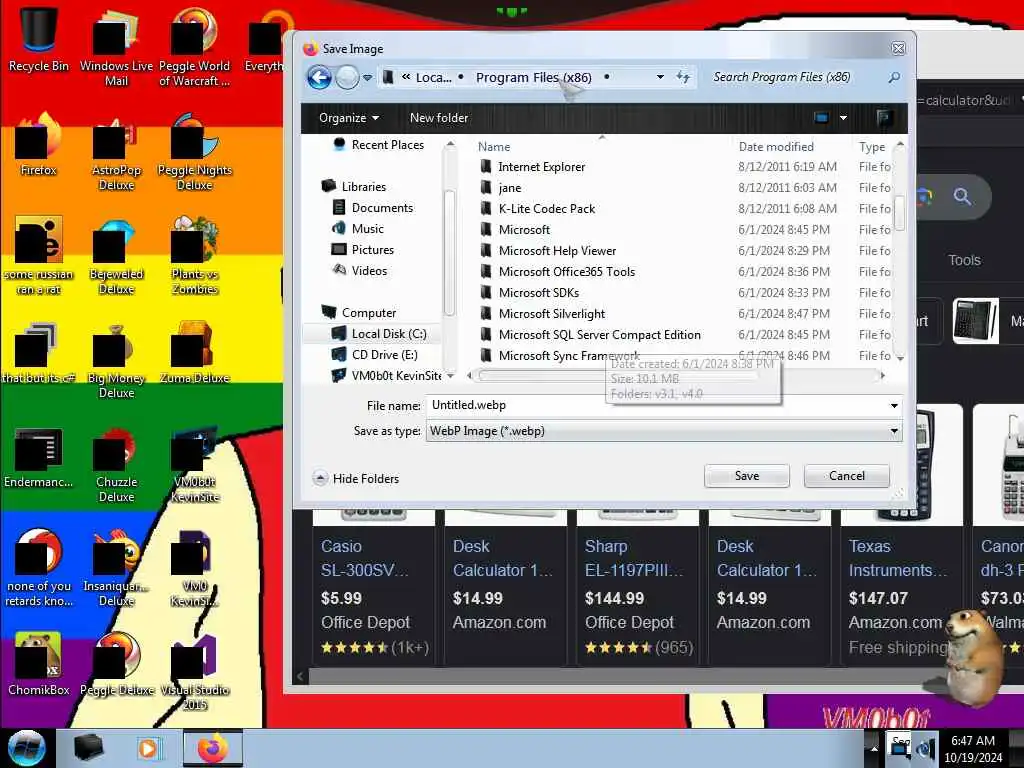Click the Back arrow in Save Image dialog
The image size is (1024, 768).
(x=319, y=78)
